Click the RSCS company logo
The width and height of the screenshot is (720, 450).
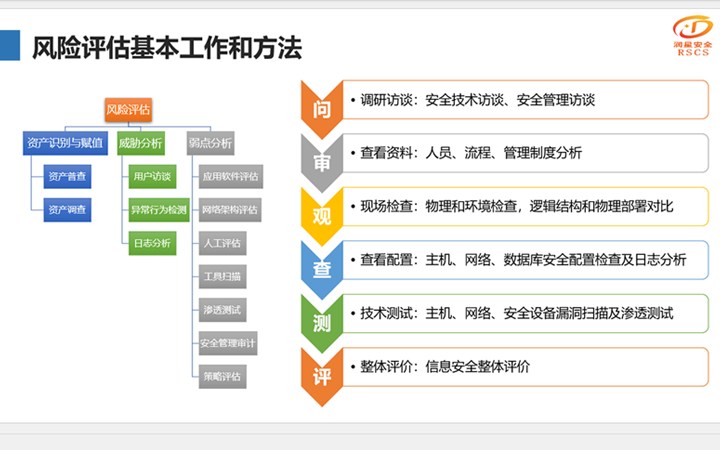click(x=692, y=36)
